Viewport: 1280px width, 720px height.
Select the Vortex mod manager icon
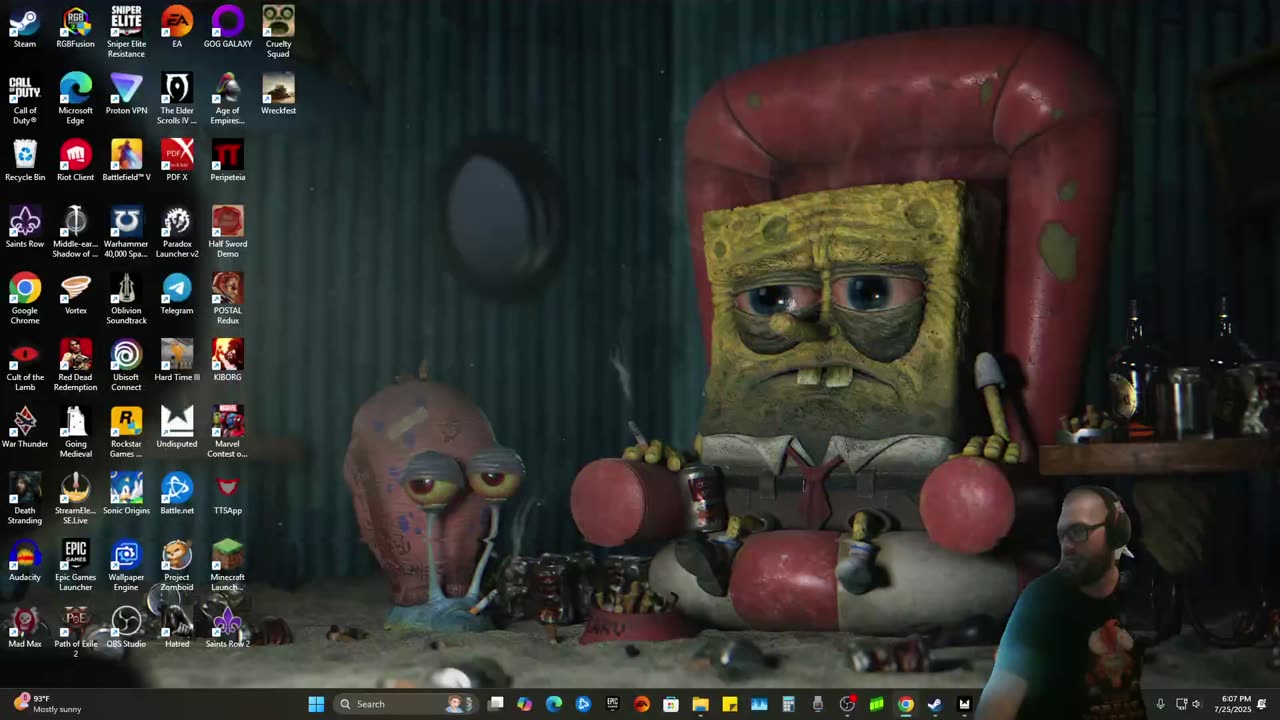pyautogui.click(x=76, y=294)
